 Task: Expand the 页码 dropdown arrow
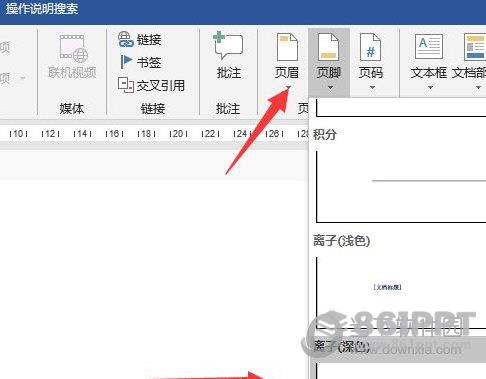(x=372, y=87)
